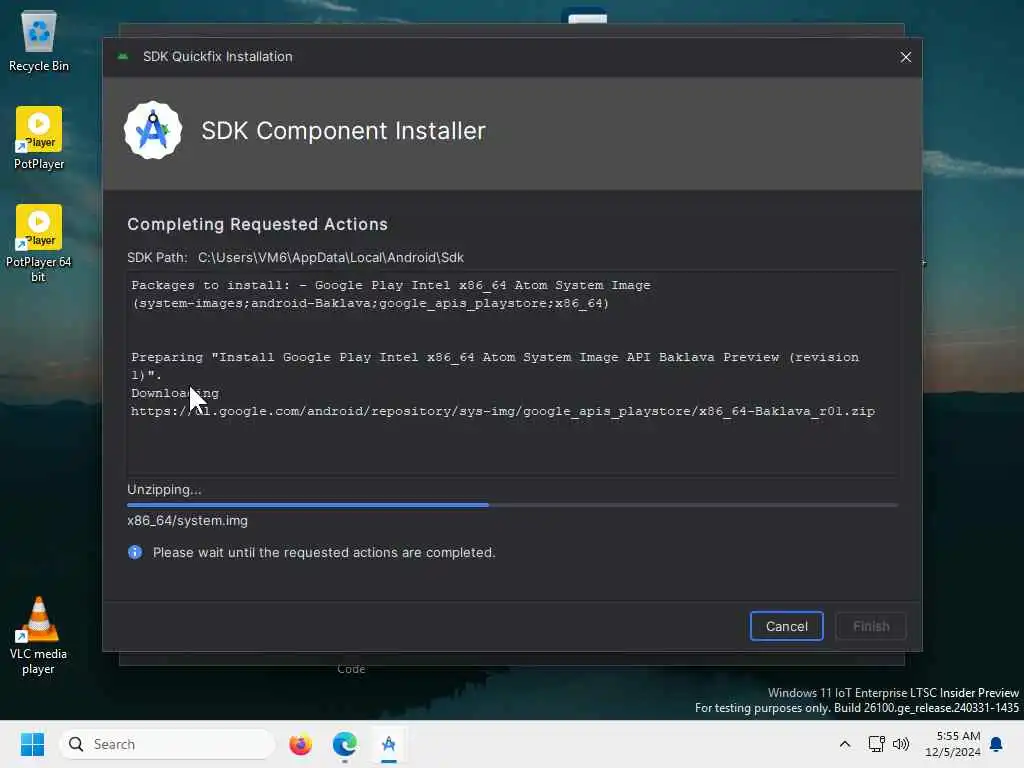The width and height of the screenshot is (1024, 768).
Task: Click the taskbar Search box
Action: tap(167, 744)
